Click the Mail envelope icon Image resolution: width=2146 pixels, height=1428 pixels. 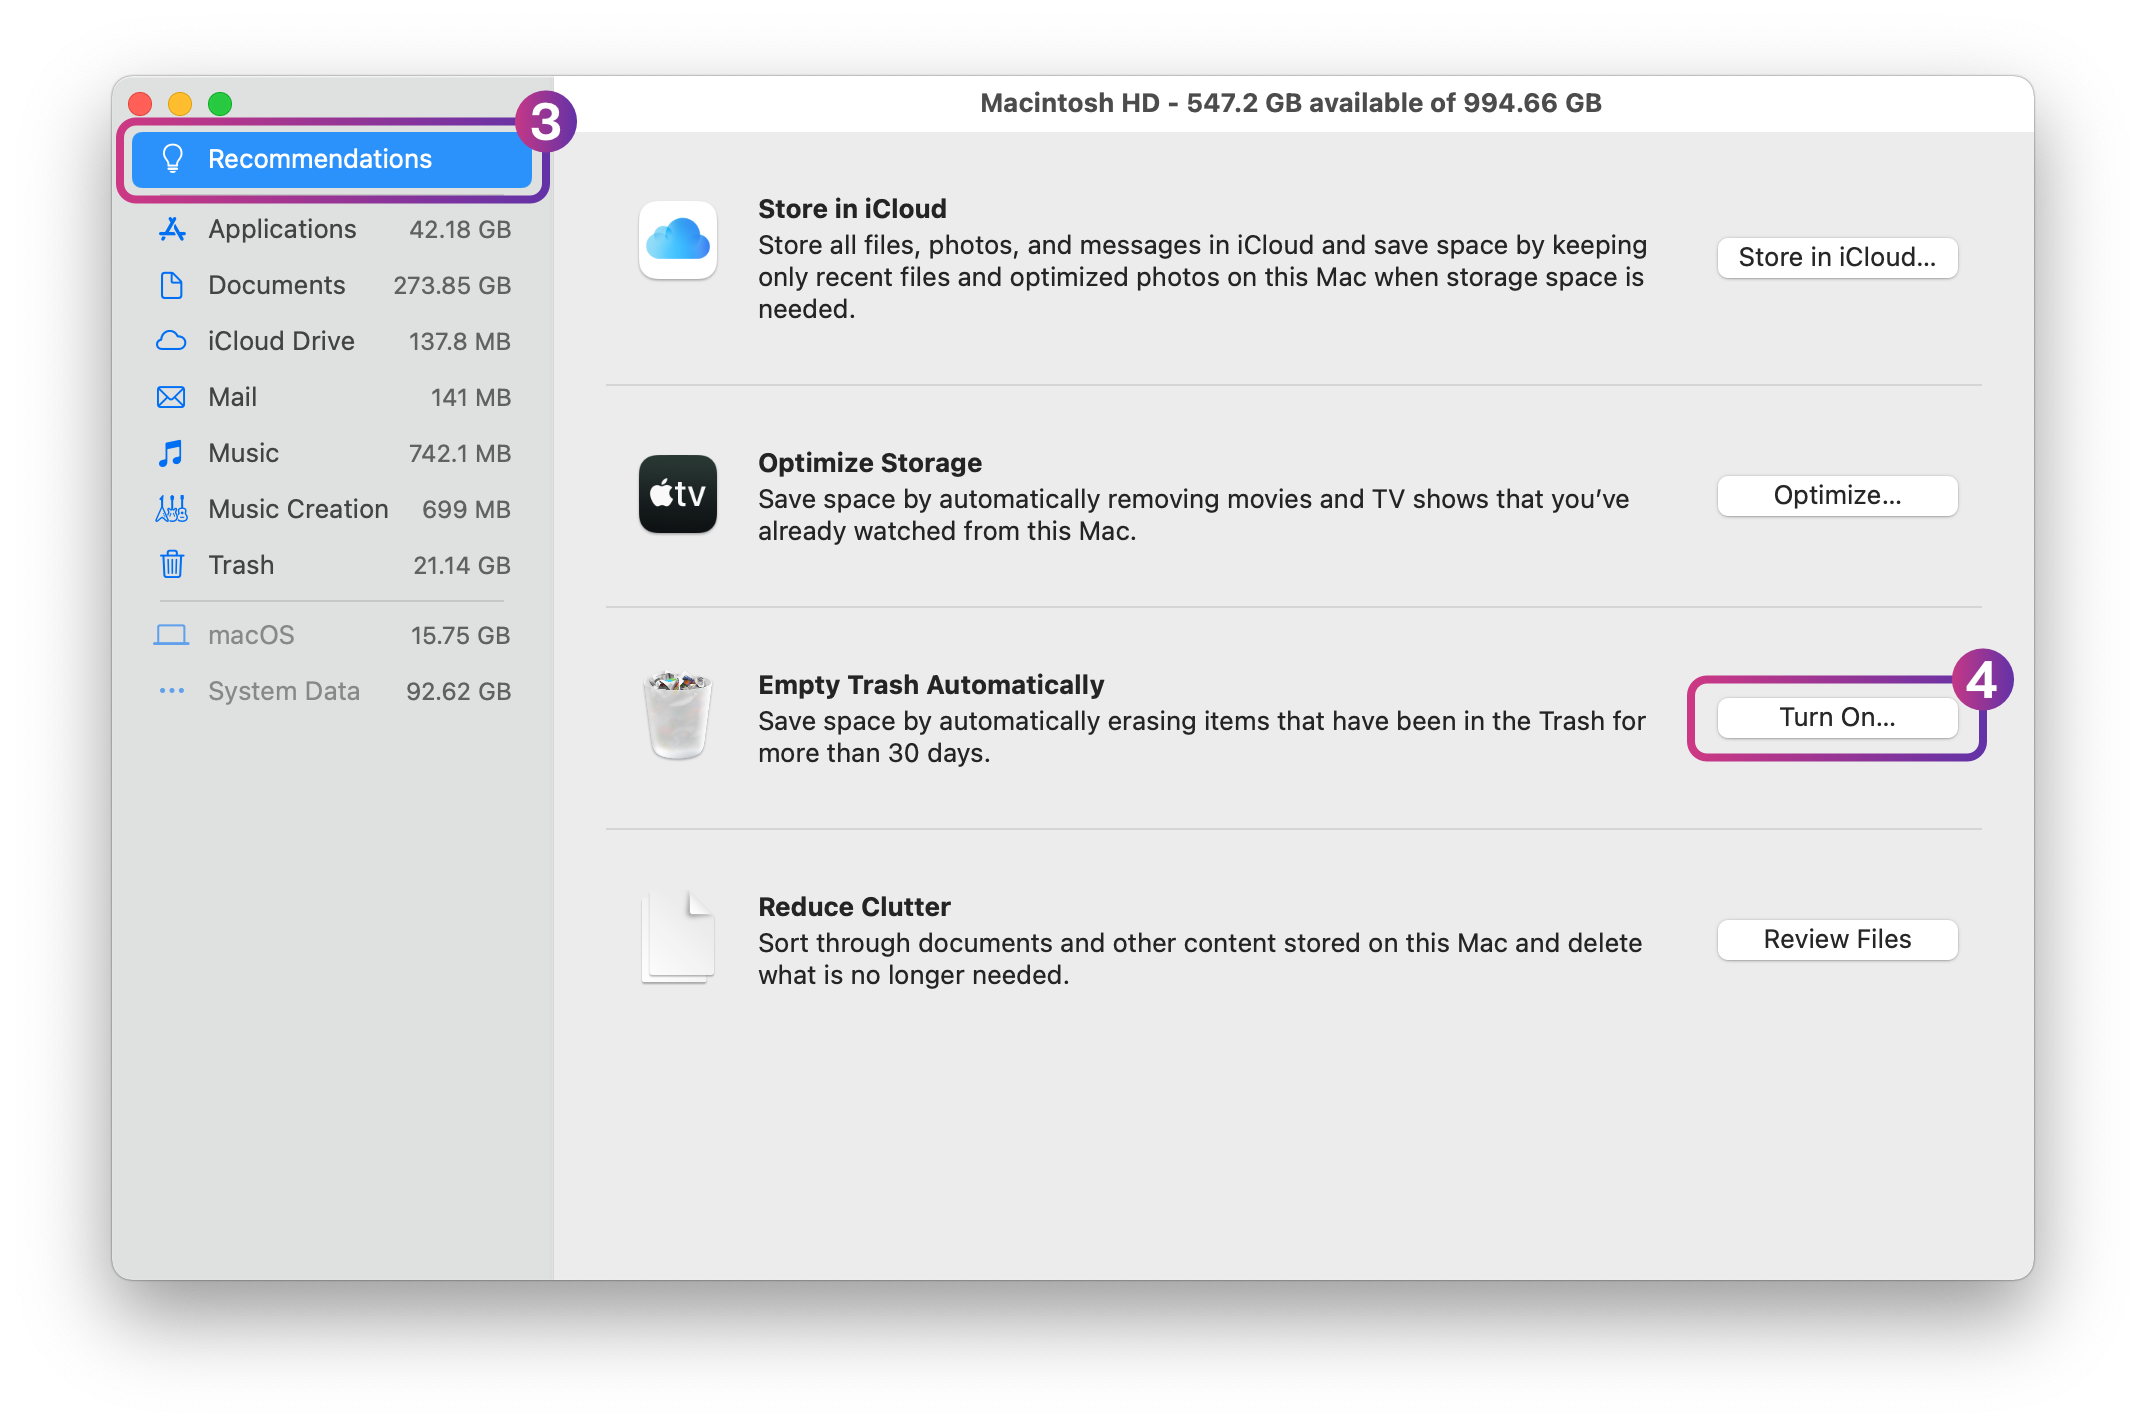tap(172, 397)
